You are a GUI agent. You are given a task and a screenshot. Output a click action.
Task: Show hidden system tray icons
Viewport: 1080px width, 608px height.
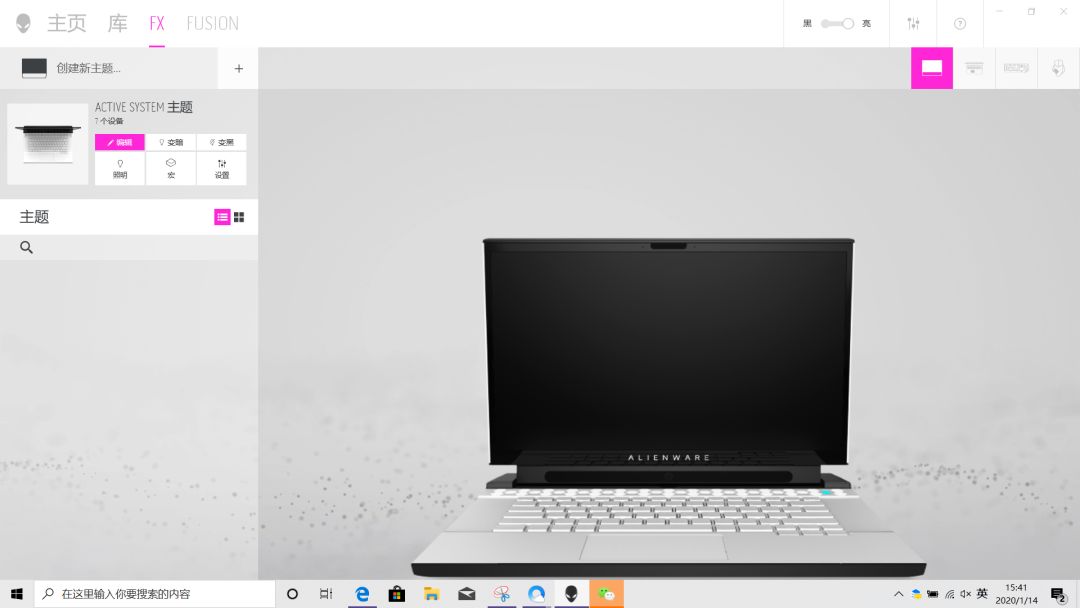(x=898, y=594)
